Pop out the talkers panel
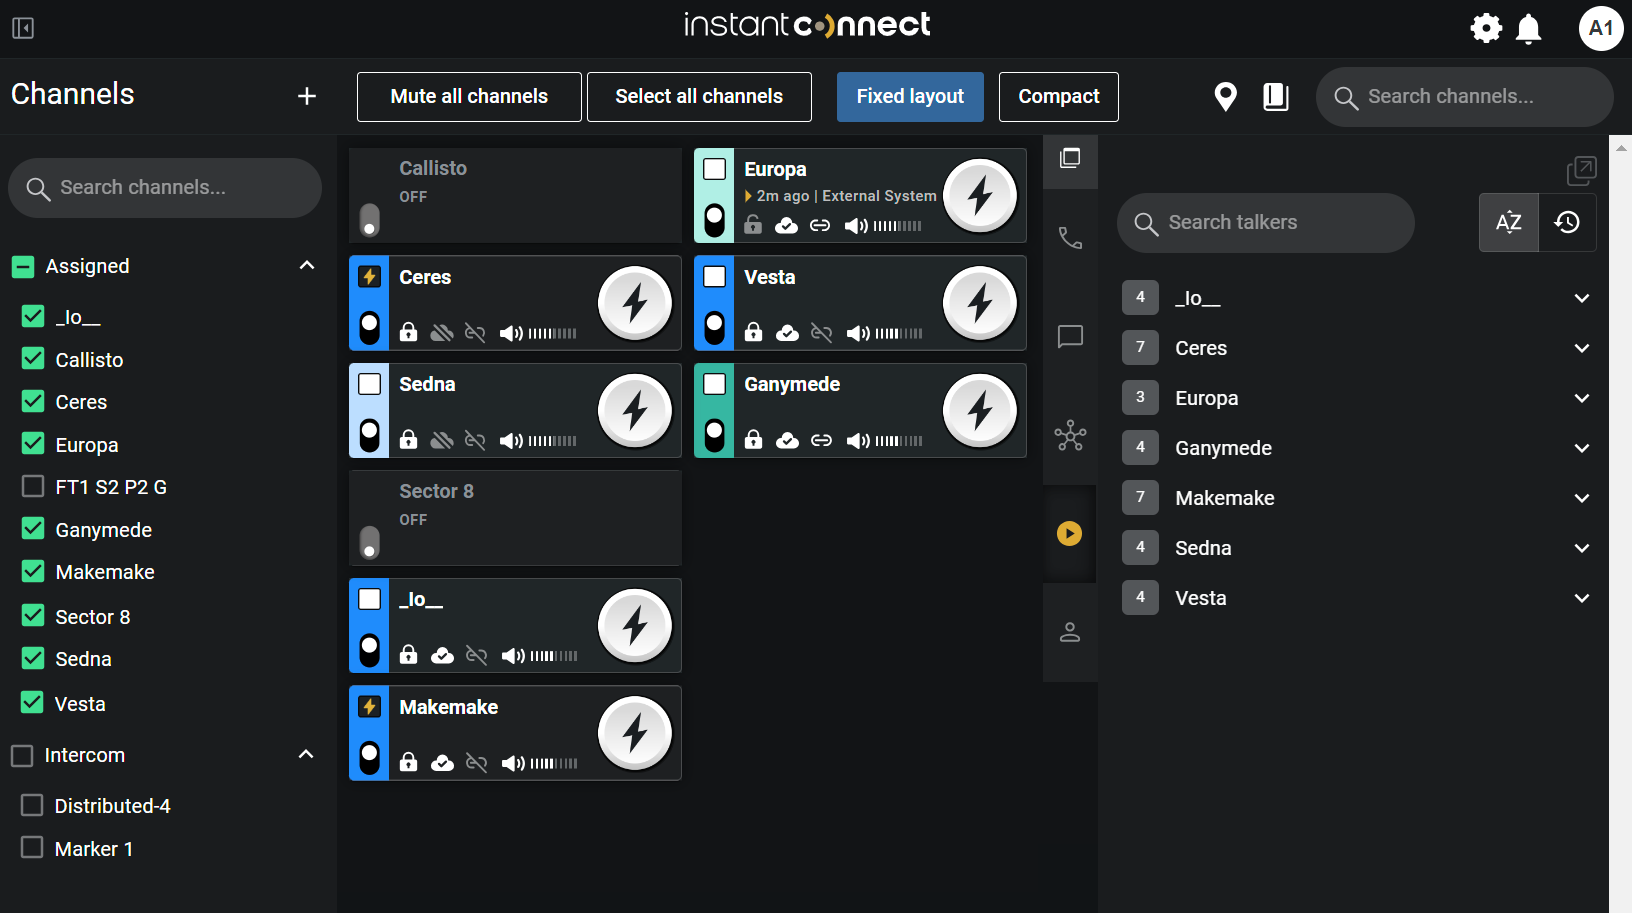The image size is (1632, 913). coord(1581,171)
